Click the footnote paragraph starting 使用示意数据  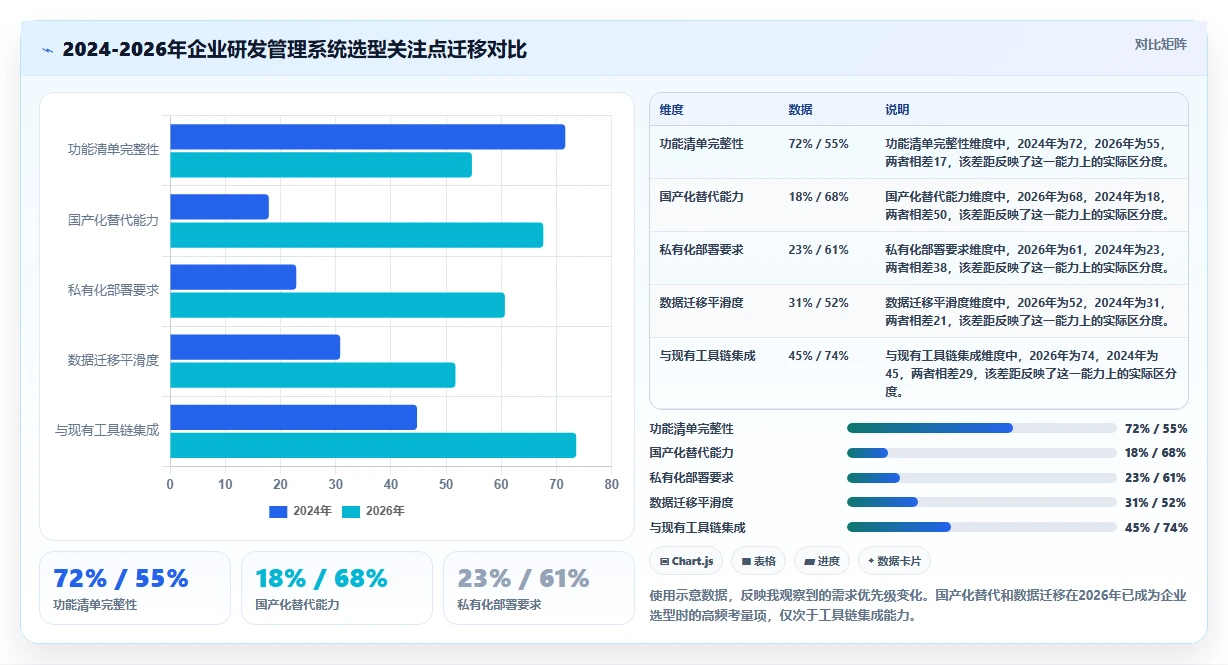pos(918,605)
